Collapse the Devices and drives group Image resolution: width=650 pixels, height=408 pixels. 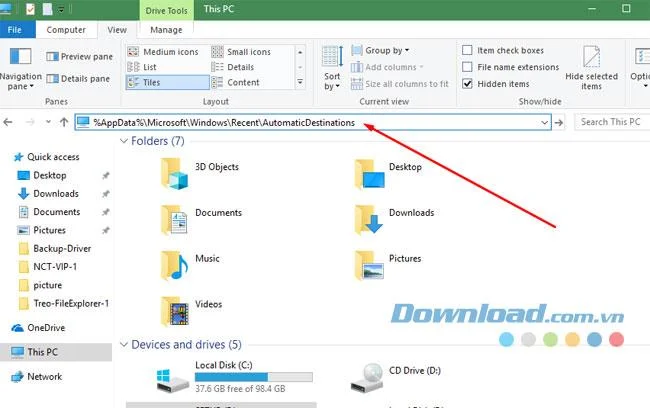[124, 345]
